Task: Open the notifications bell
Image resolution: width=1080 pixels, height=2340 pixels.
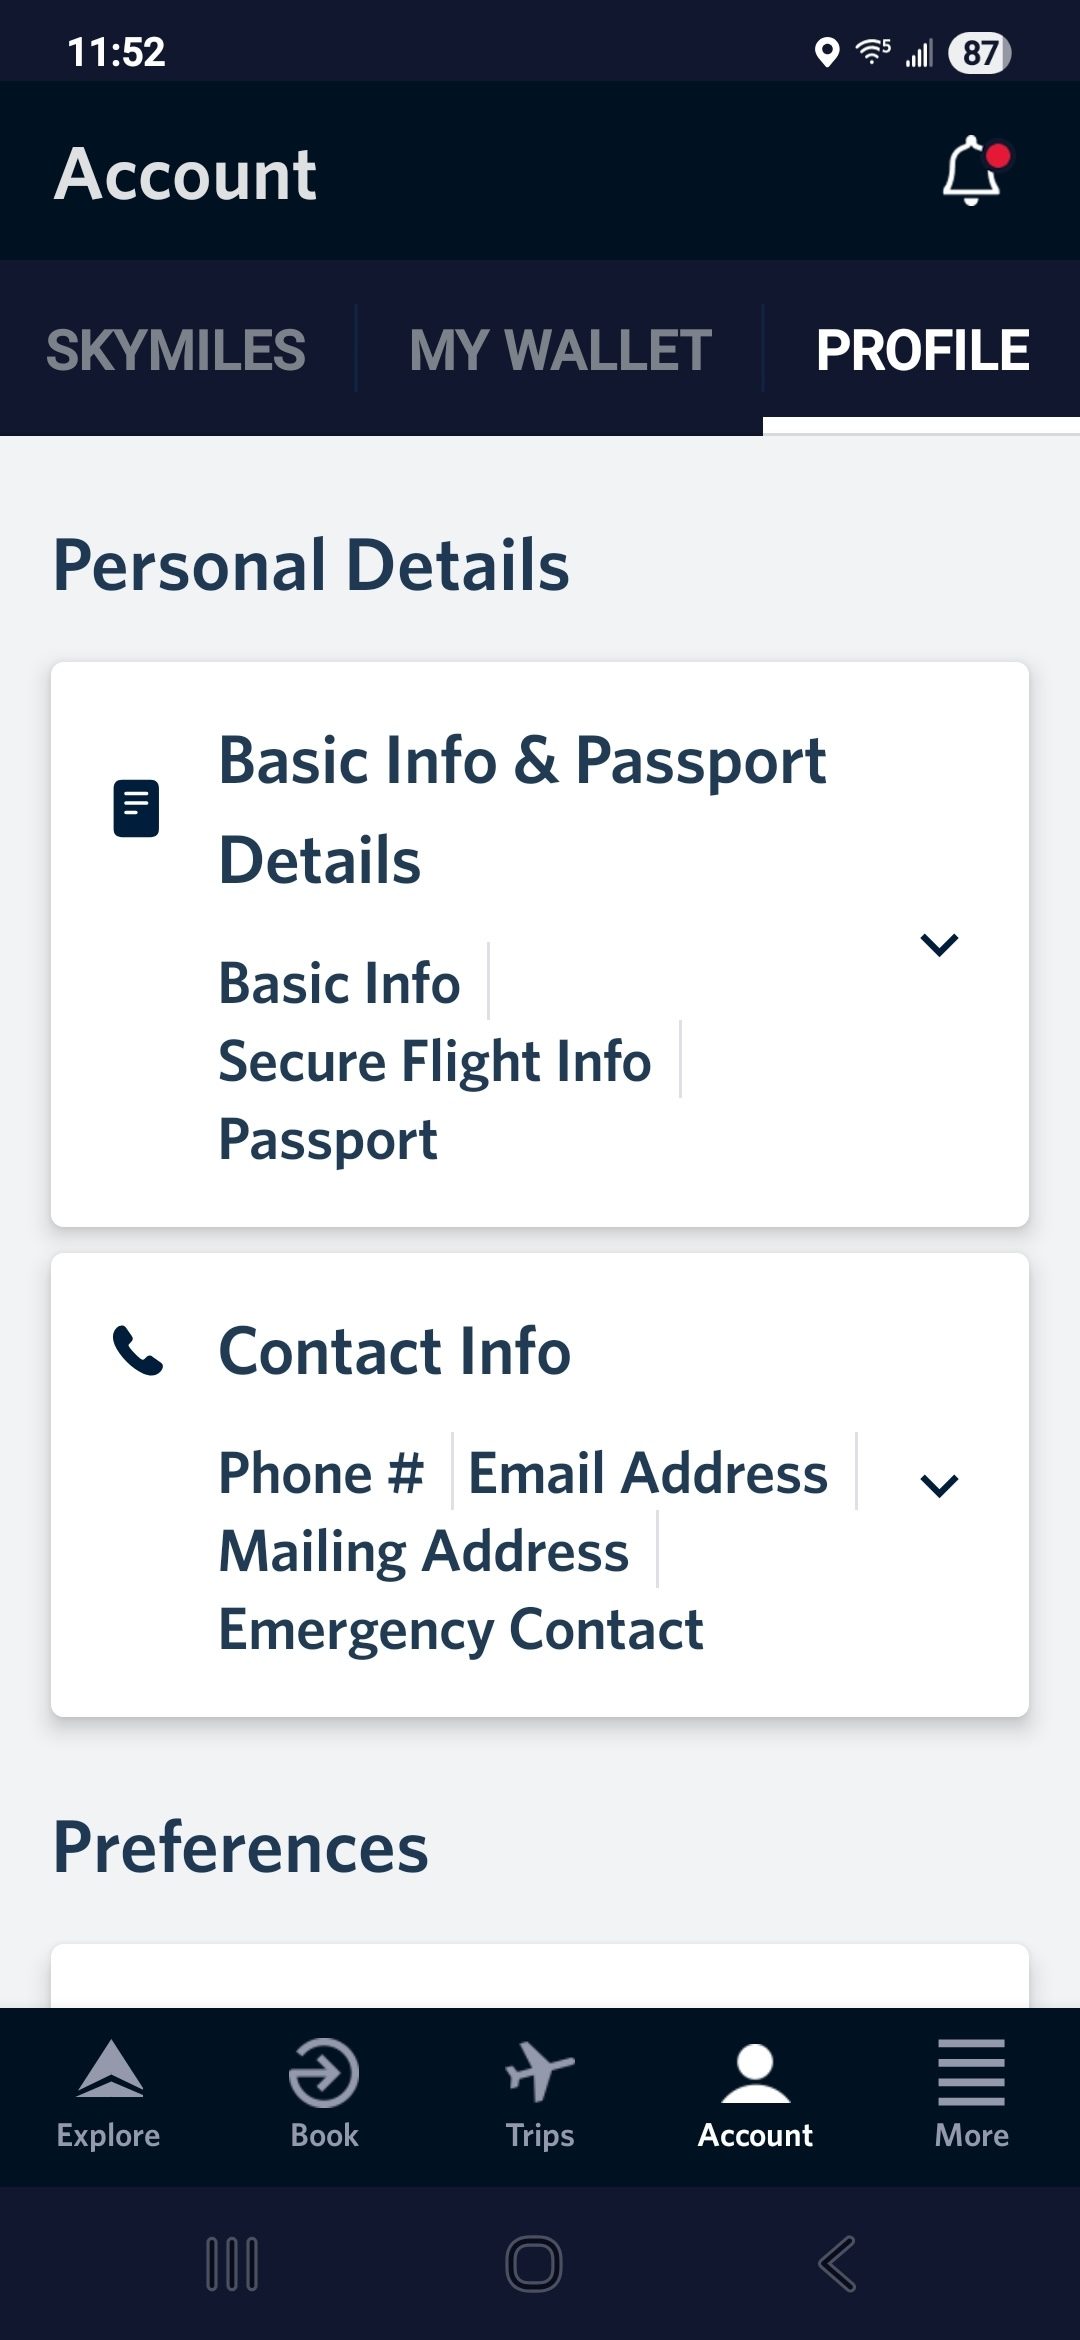Action: [x=971, y=172]
